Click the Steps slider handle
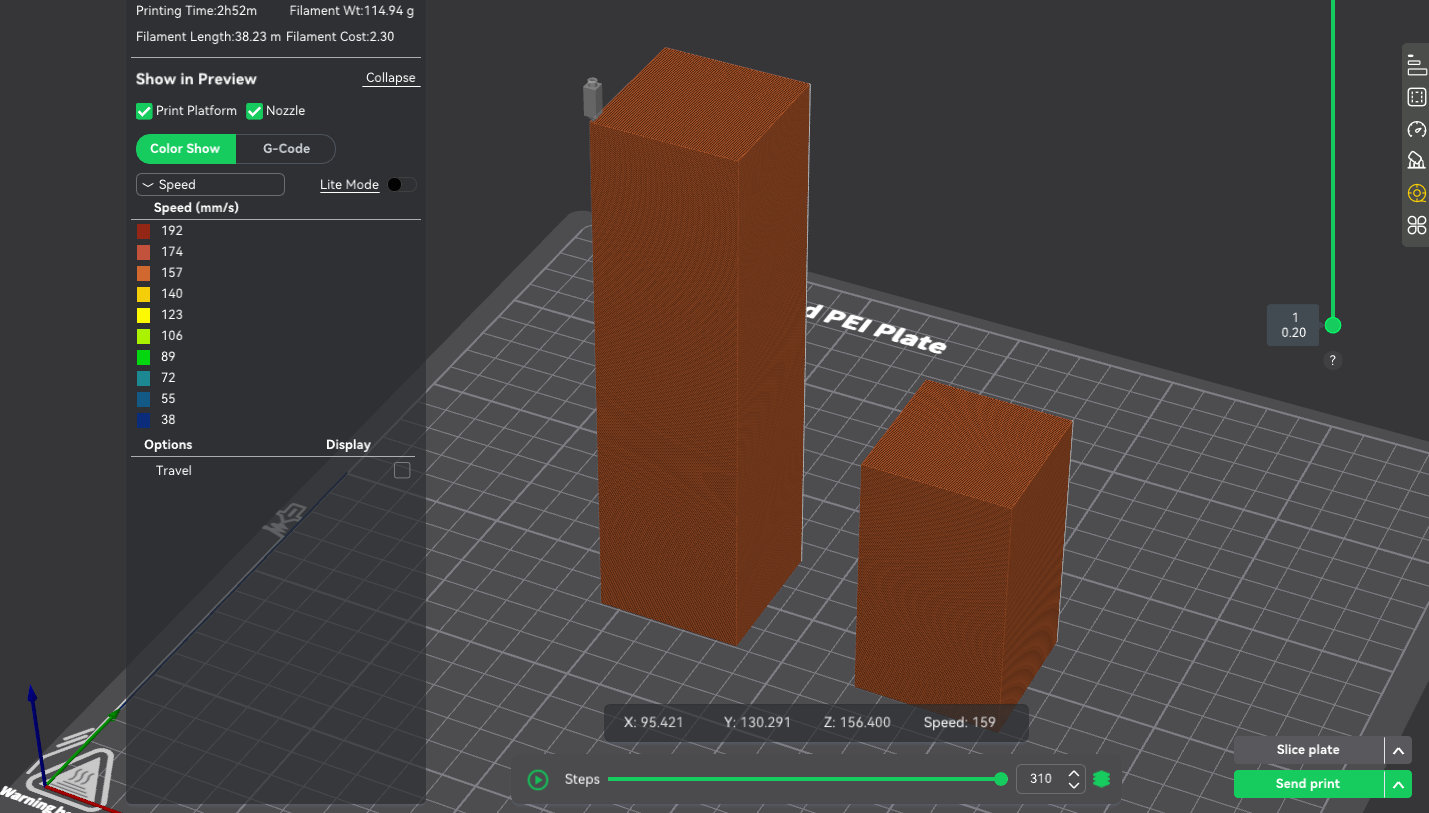The width and height of the screenshot is (1429, 813). 1000,779
